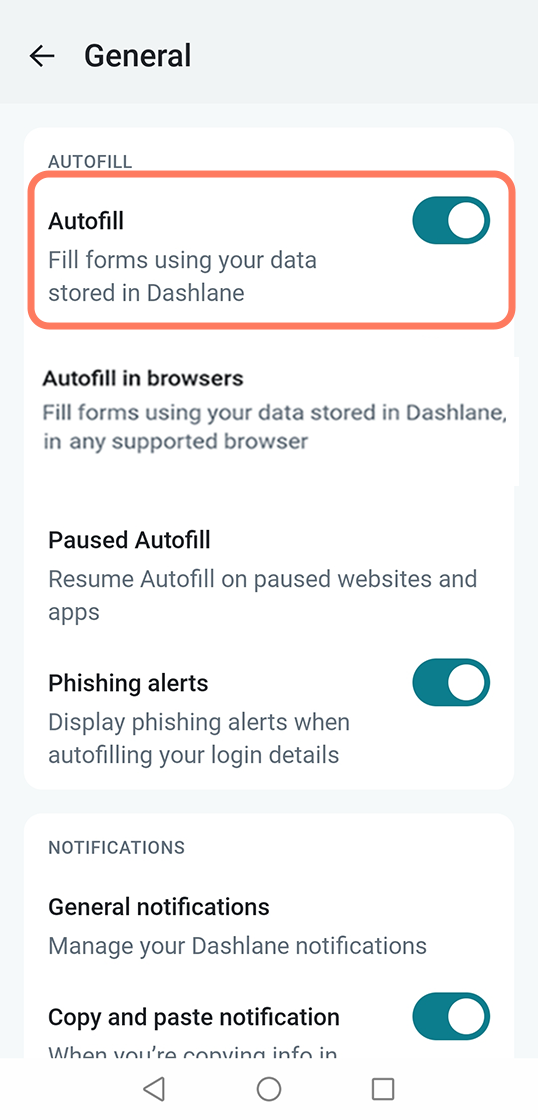Viewport: 538px width, 1120px height.
Task: Select the Phishing alerts label text
Action: [128, 683]
